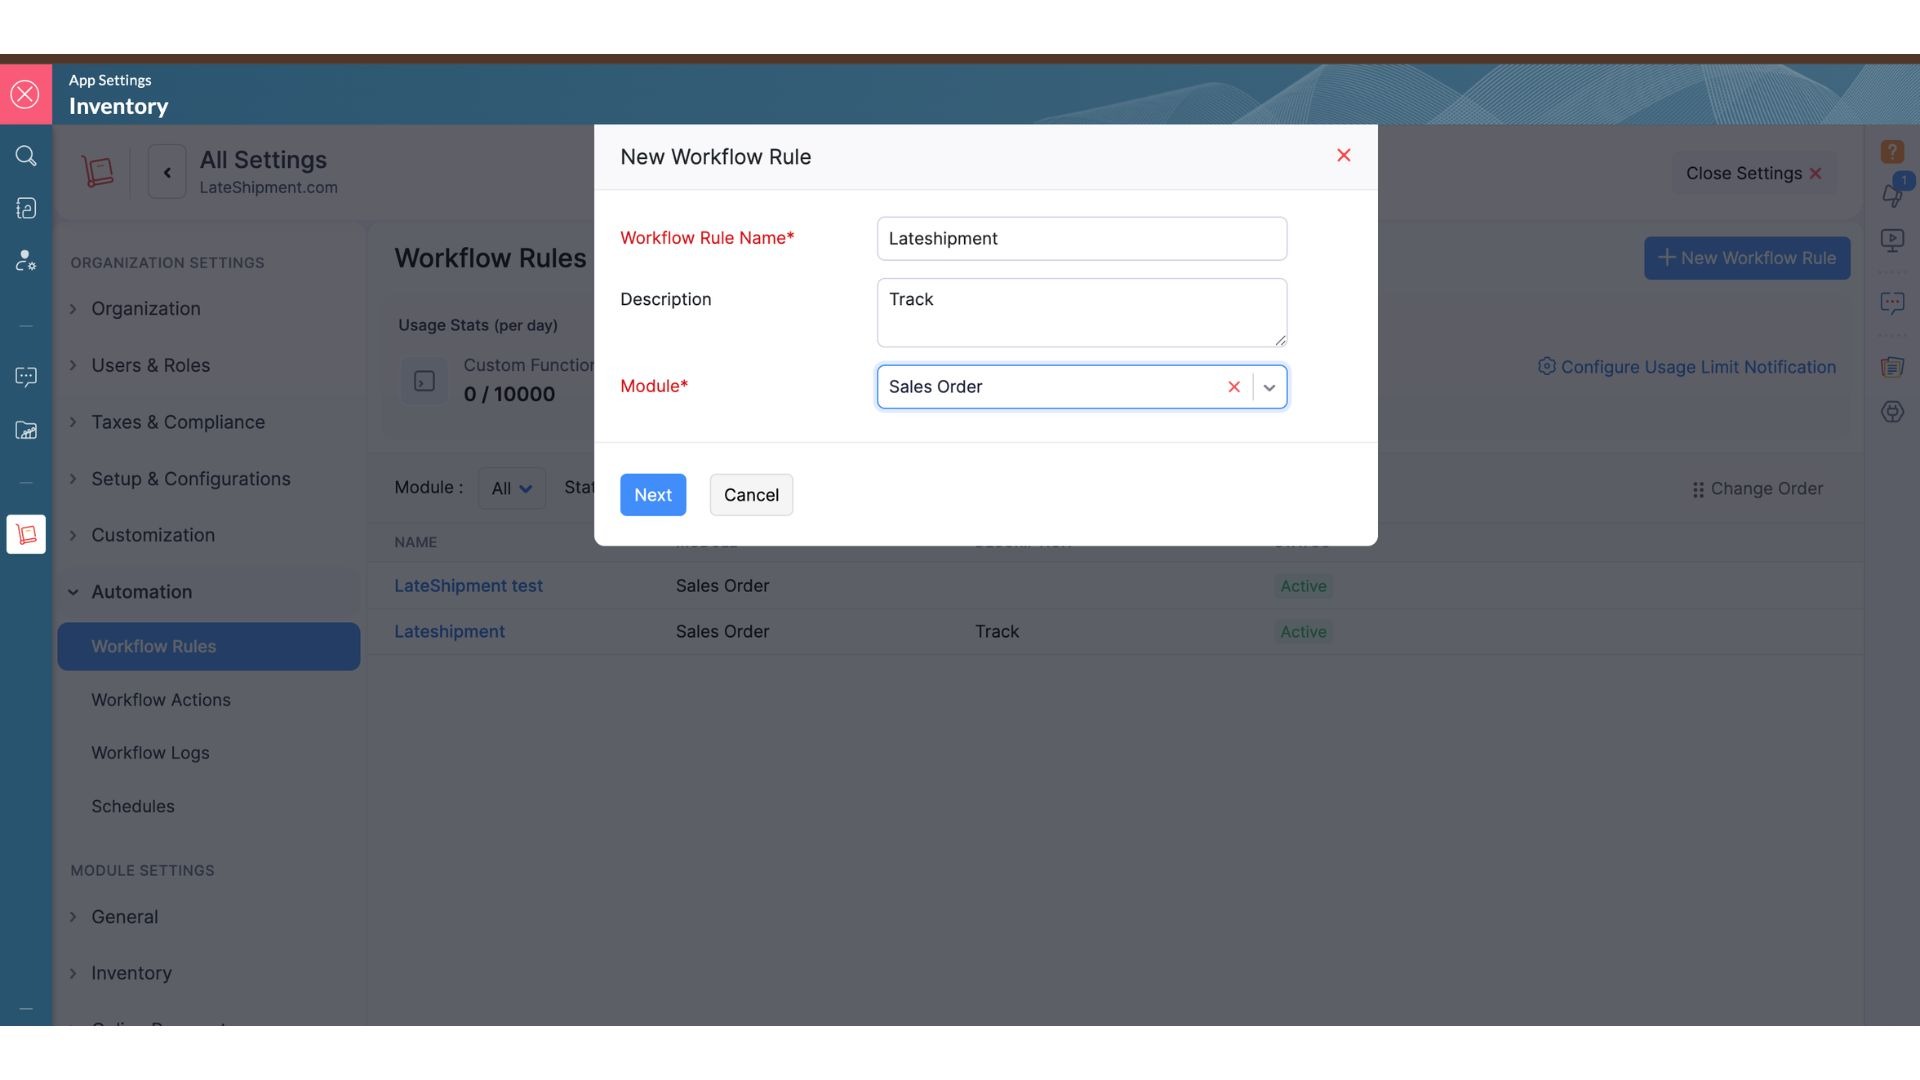Open Workflow Logs in sidebar
Image resolution: width=1920 pixels, height=1080 pixels.
point(150,753)
